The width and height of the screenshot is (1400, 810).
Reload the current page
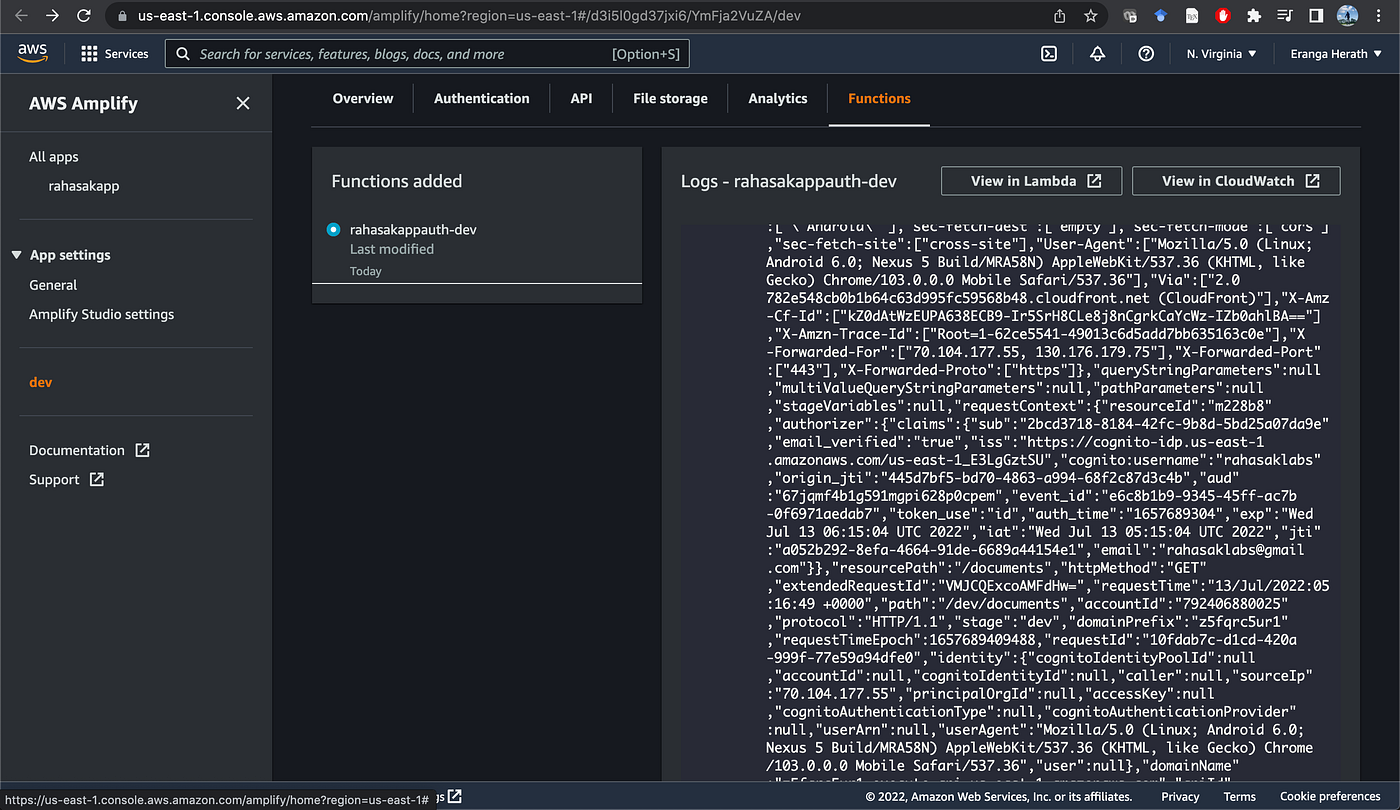tap(84, 16)
